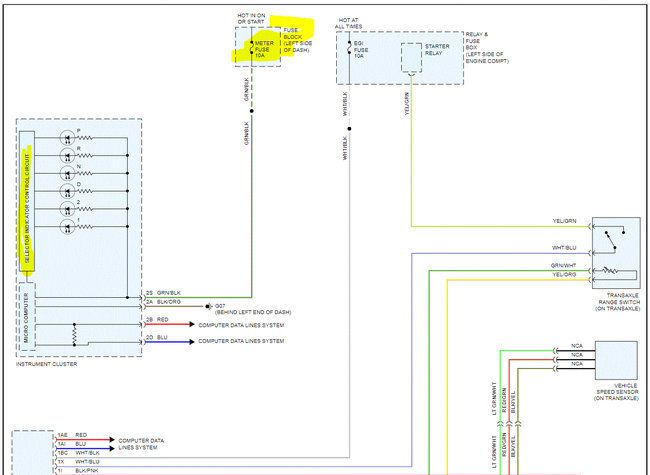Click the 'METER FUSE 10A' label
This screenshot has height=475, width=650.
[x=264, y=49]
